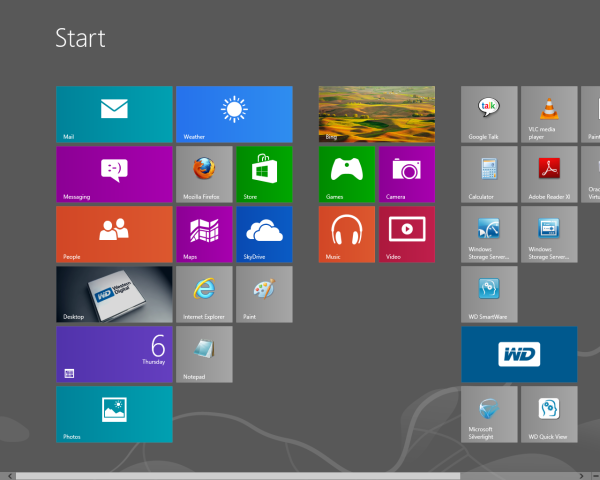The height and width of the screenshot is (480, 600).
Task: Open the Weather tile
Action: point(234,114)
